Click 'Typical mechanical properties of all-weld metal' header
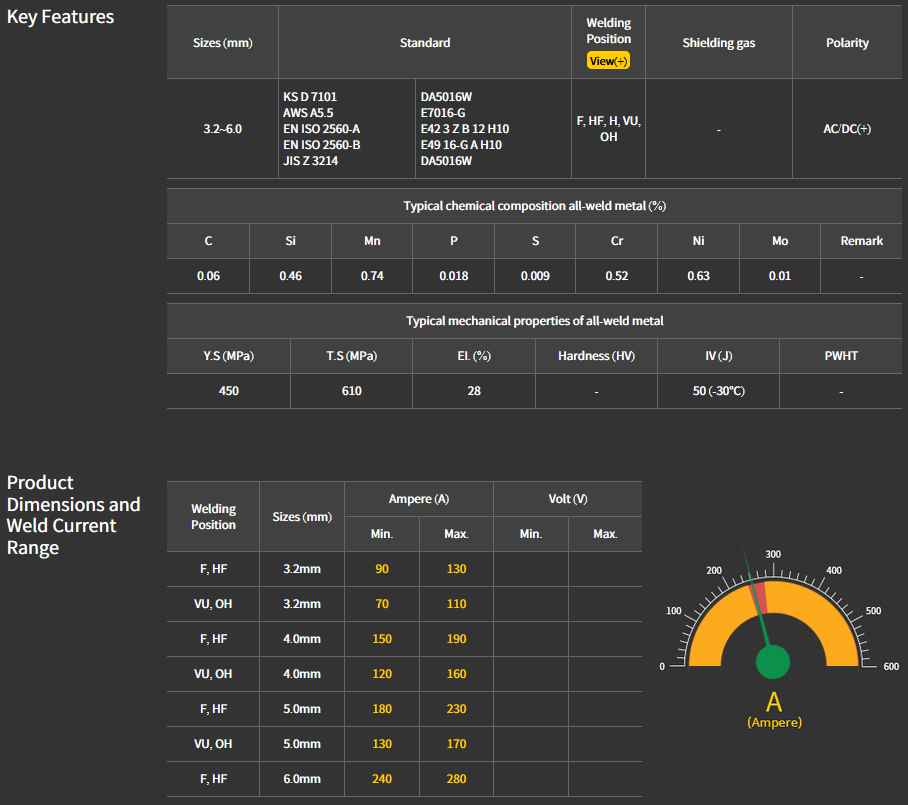The width and height of the screenshot is (908, 805). coord(535,321)
